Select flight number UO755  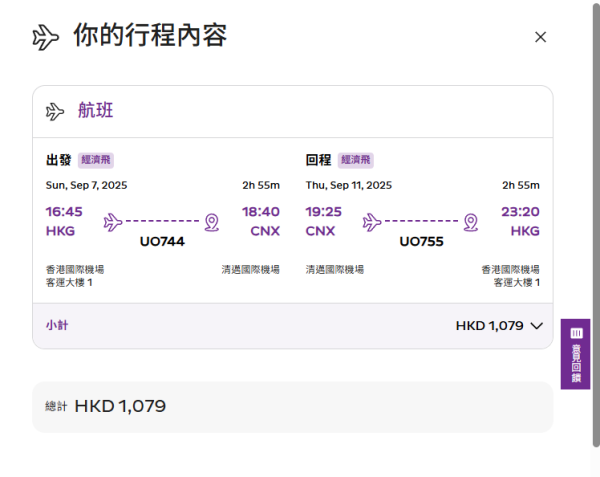coord(421,242)
